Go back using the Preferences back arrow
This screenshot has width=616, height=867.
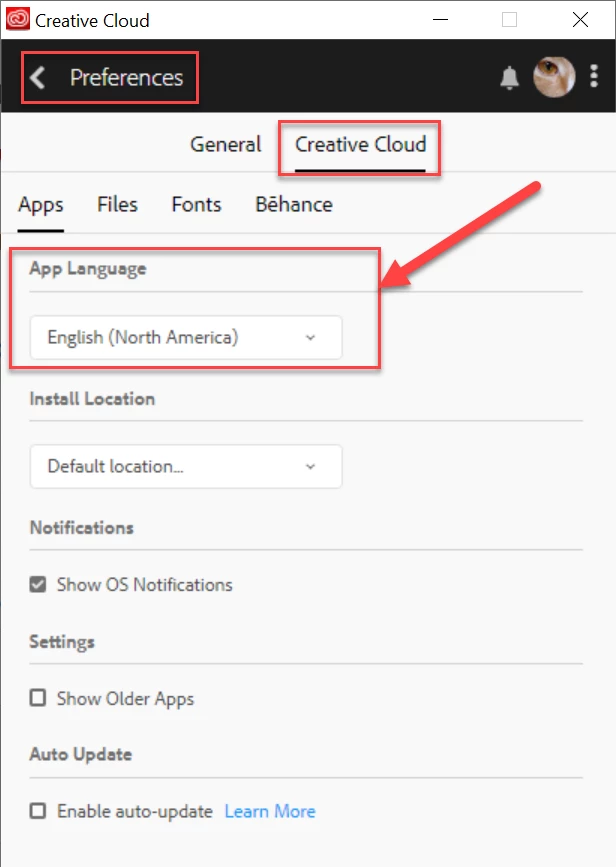(x=37, y=77)
